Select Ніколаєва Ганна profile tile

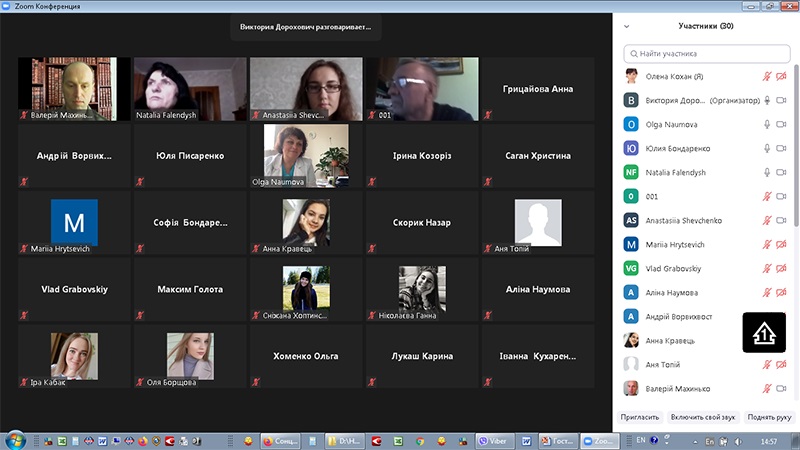tap(422, 289)
